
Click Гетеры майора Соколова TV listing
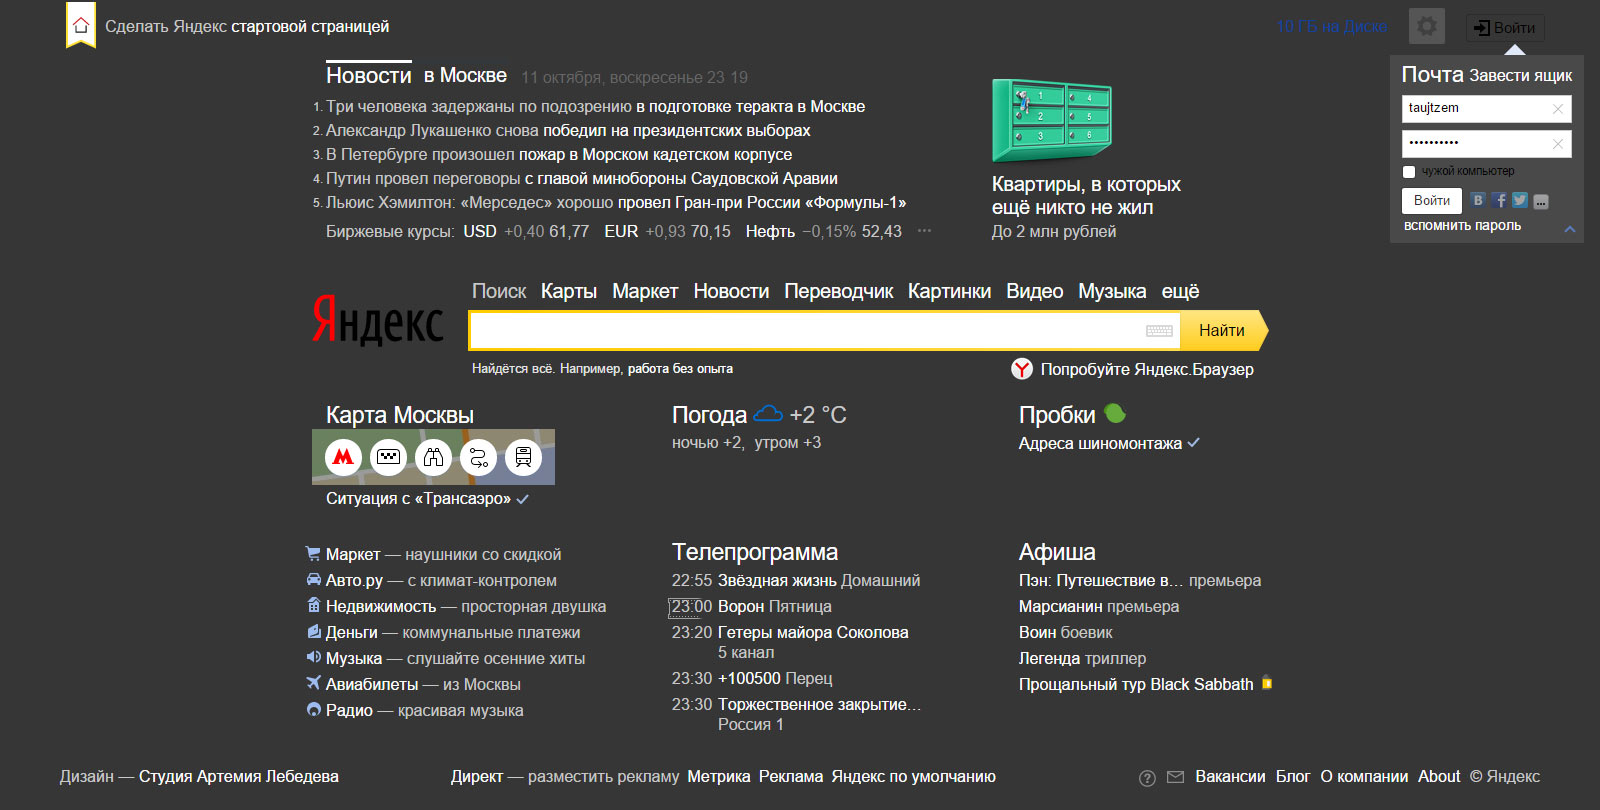[x=813, y=632]
